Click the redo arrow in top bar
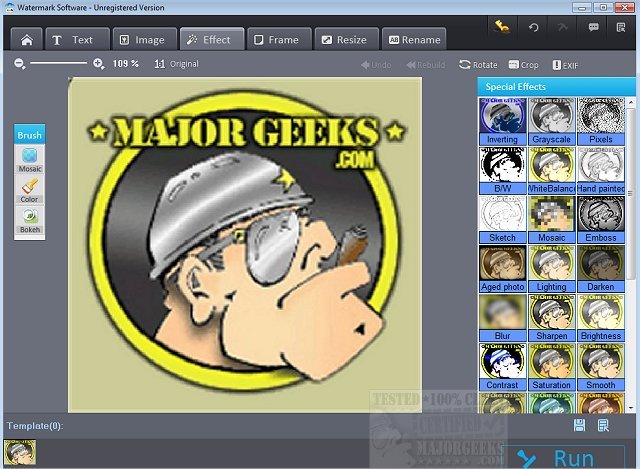Screen dimensions: 640x469 563,27
